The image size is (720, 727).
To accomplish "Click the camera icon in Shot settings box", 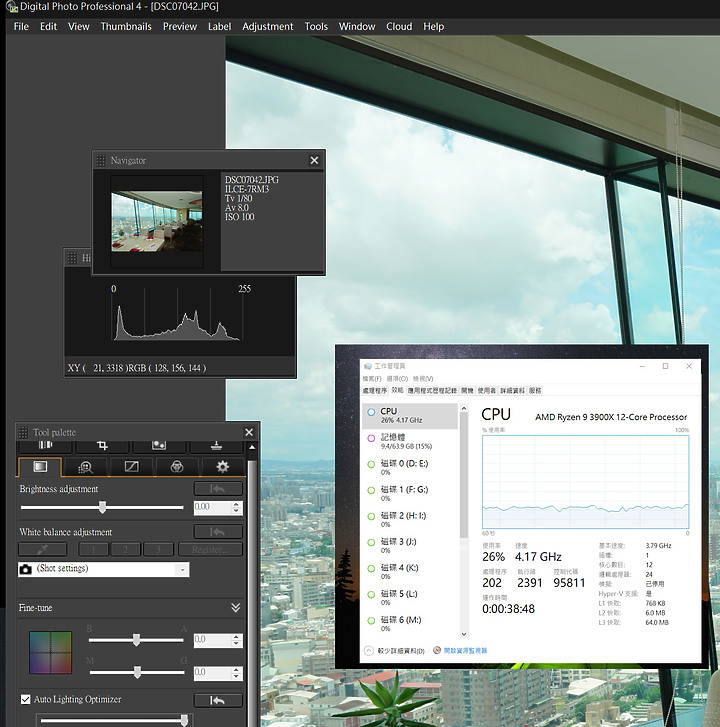I will coord(26,569).
